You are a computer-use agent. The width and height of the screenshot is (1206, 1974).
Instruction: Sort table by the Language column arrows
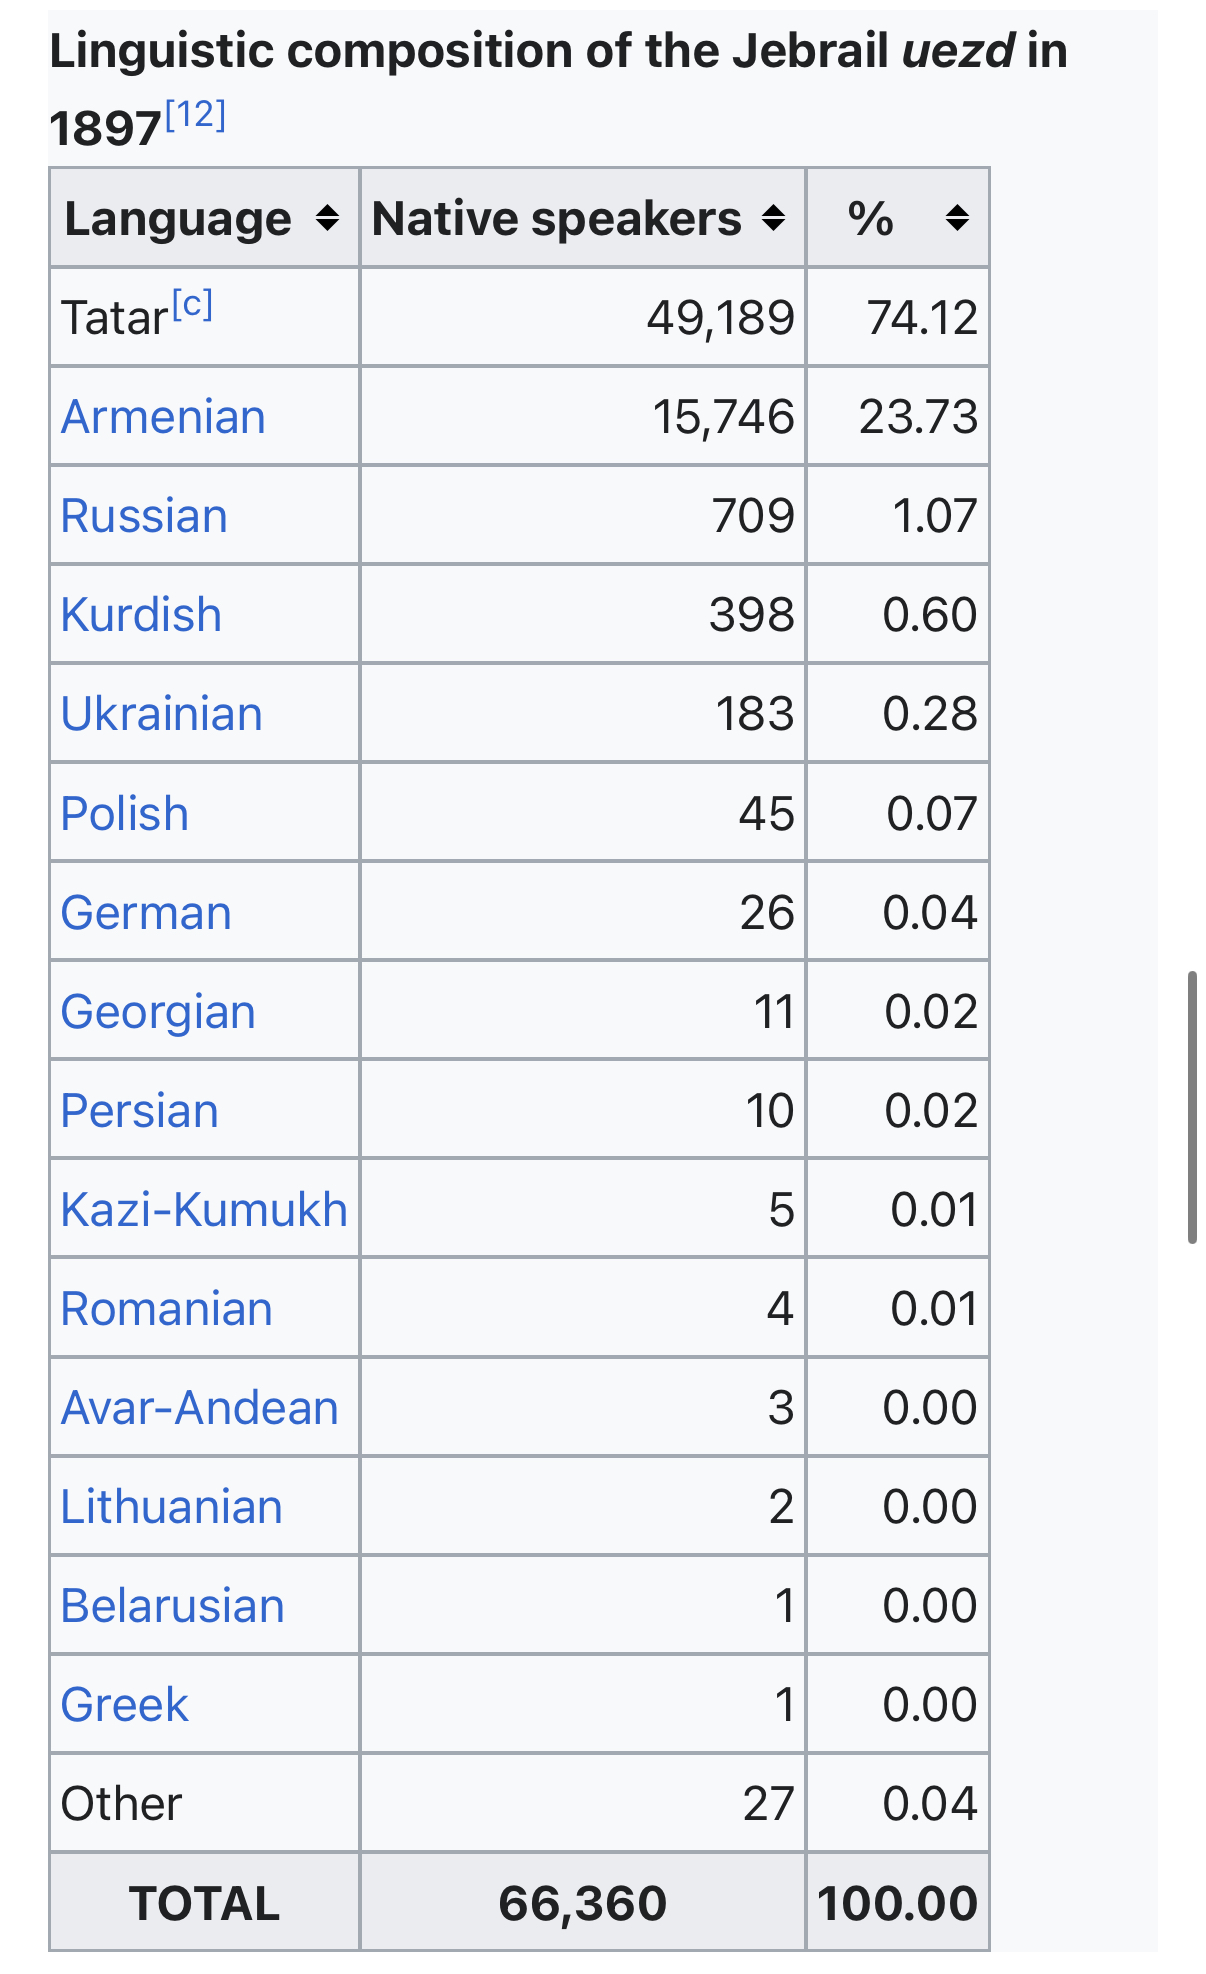pyautogui.click(x=327, y=218)
